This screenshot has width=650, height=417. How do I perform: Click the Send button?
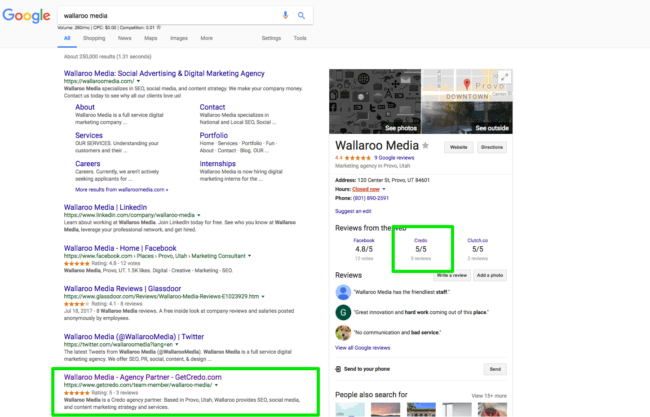coord(495,369)
